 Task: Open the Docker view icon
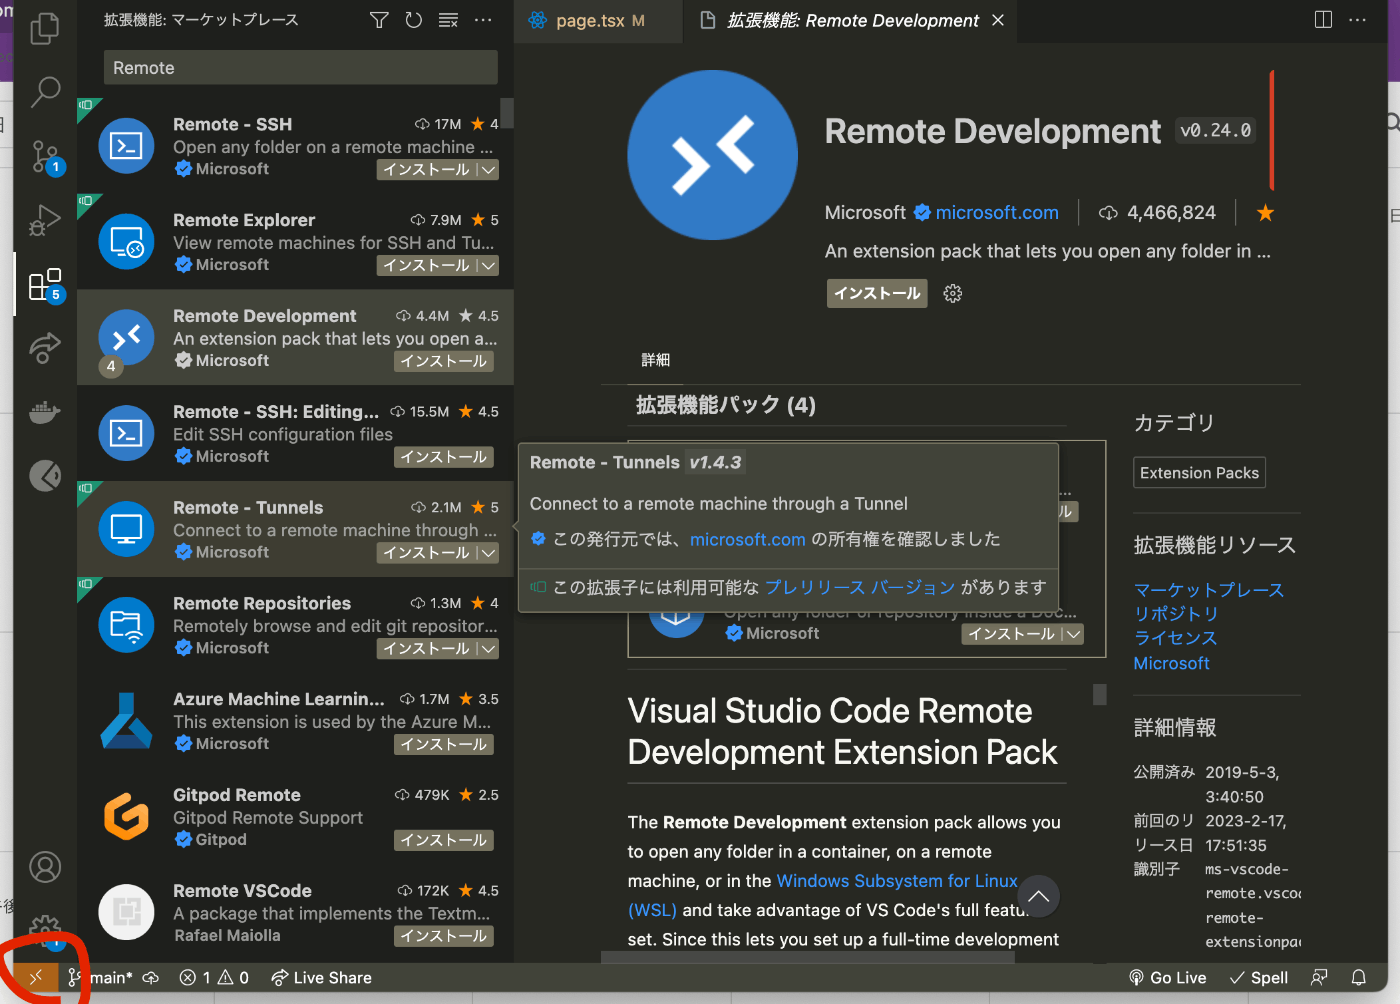click(45, 412)
